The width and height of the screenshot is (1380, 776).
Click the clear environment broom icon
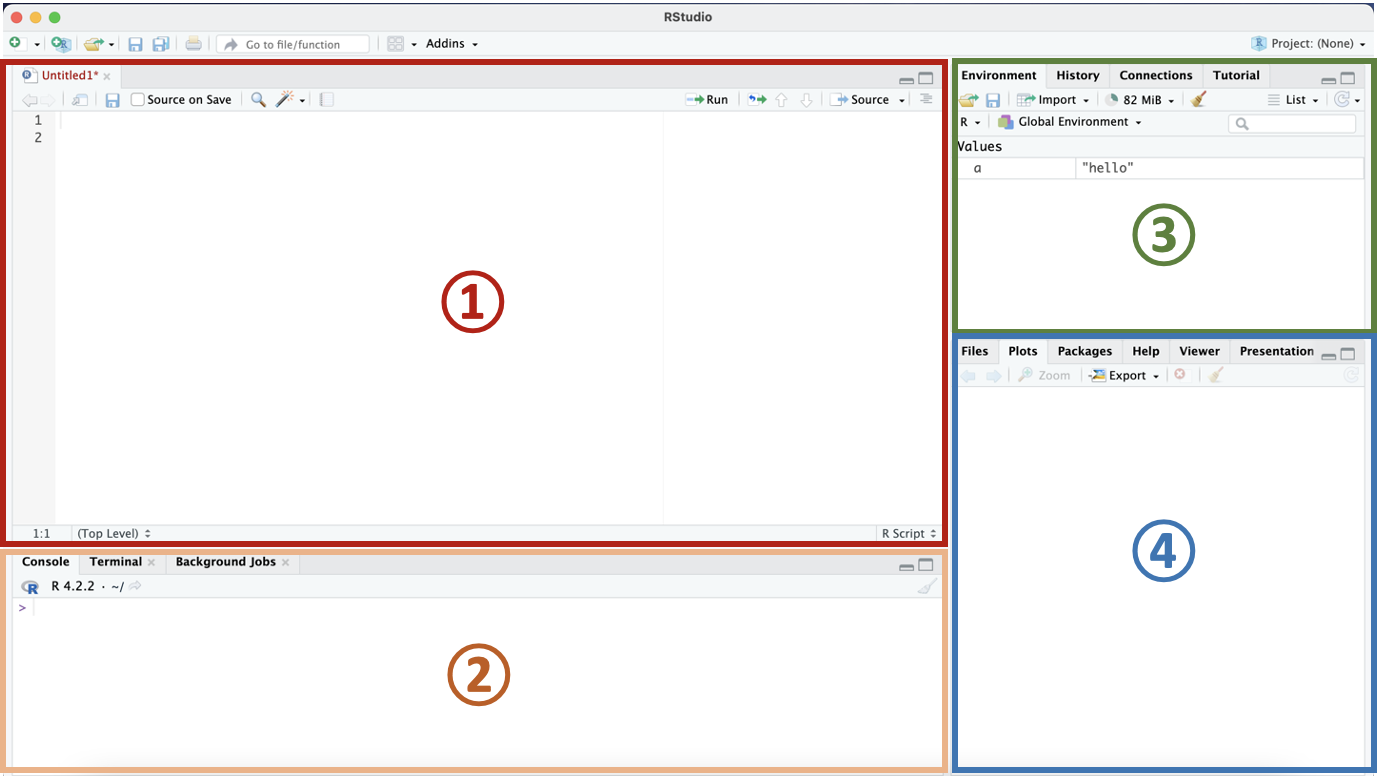[1200, 99]
